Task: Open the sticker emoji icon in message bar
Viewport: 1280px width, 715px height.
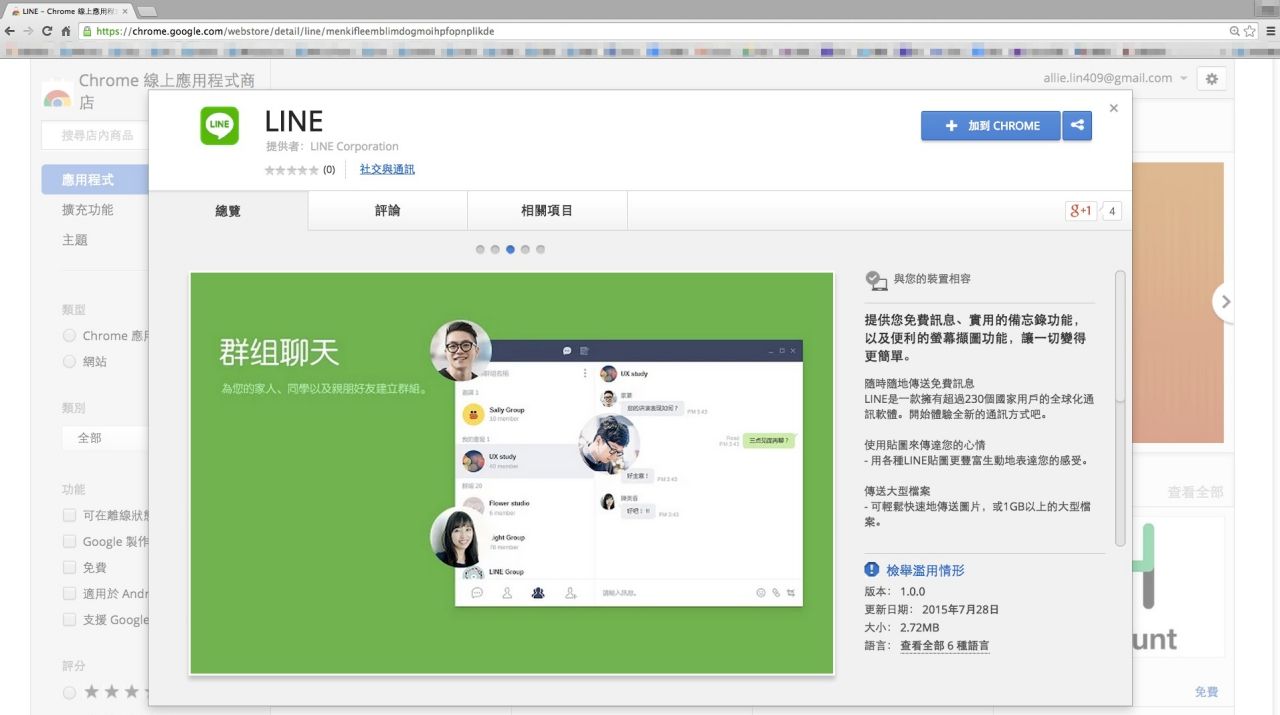Action: [x=760, y=593]
